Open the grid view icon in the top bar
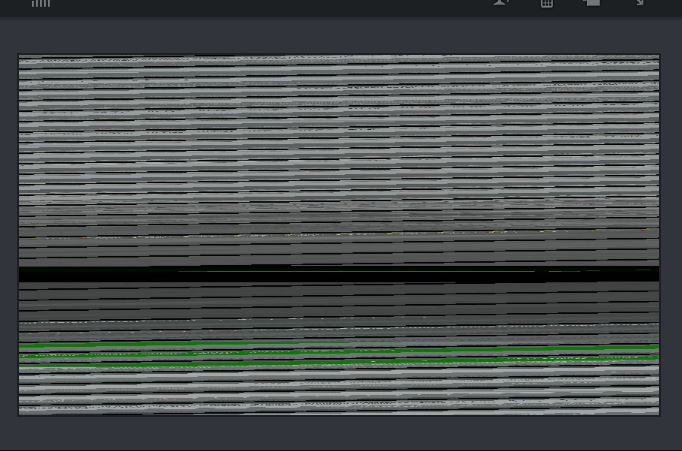Screen dimensions: 682x451 (547, 3)
